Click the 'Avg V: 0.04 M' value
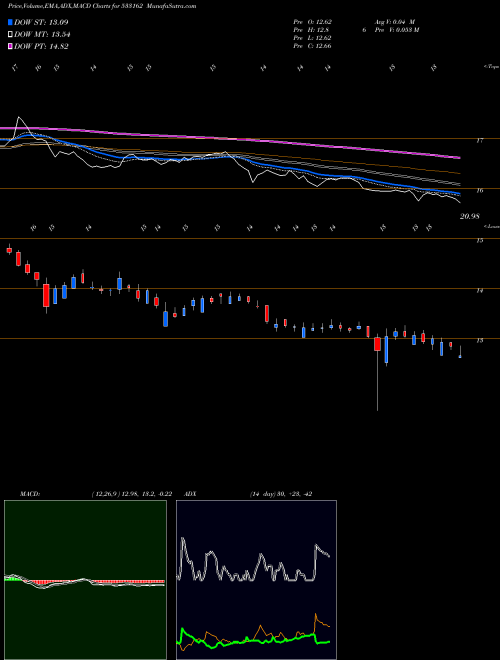500x660 pixels. click(395, 22)
